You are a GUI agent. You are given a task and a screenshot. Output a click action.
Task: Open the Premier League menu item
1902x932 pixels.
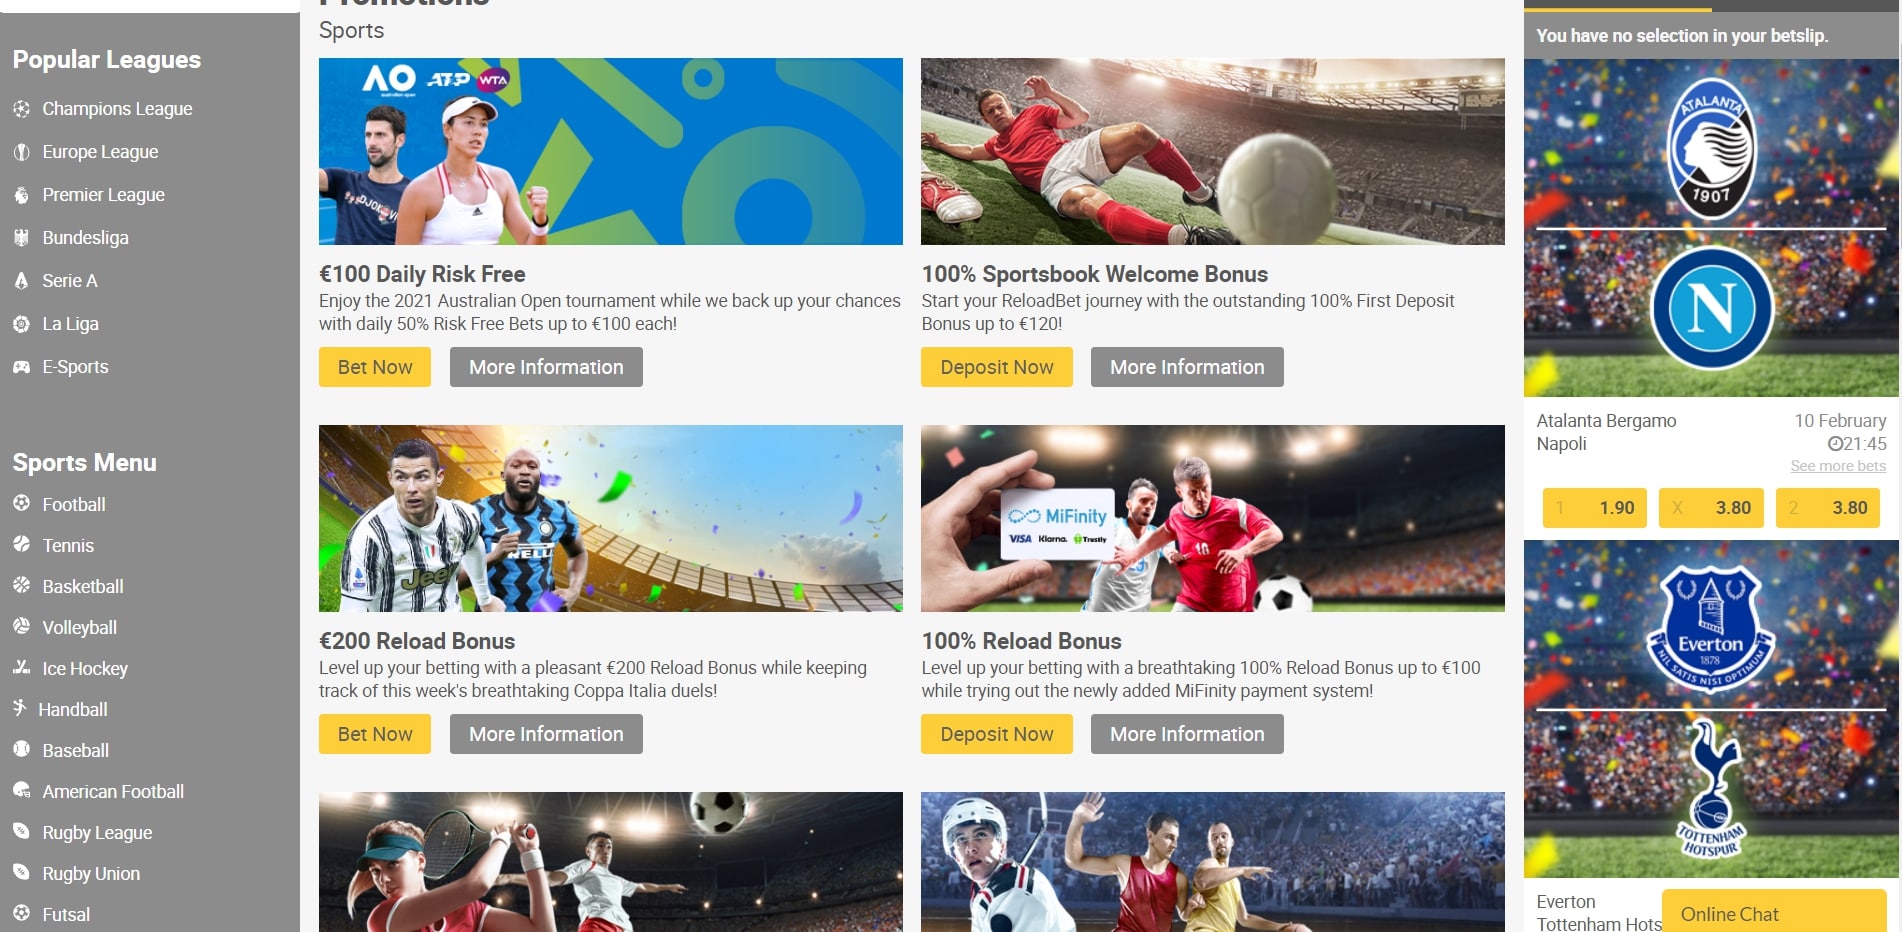pyautogui.click(x=103, y=195)
